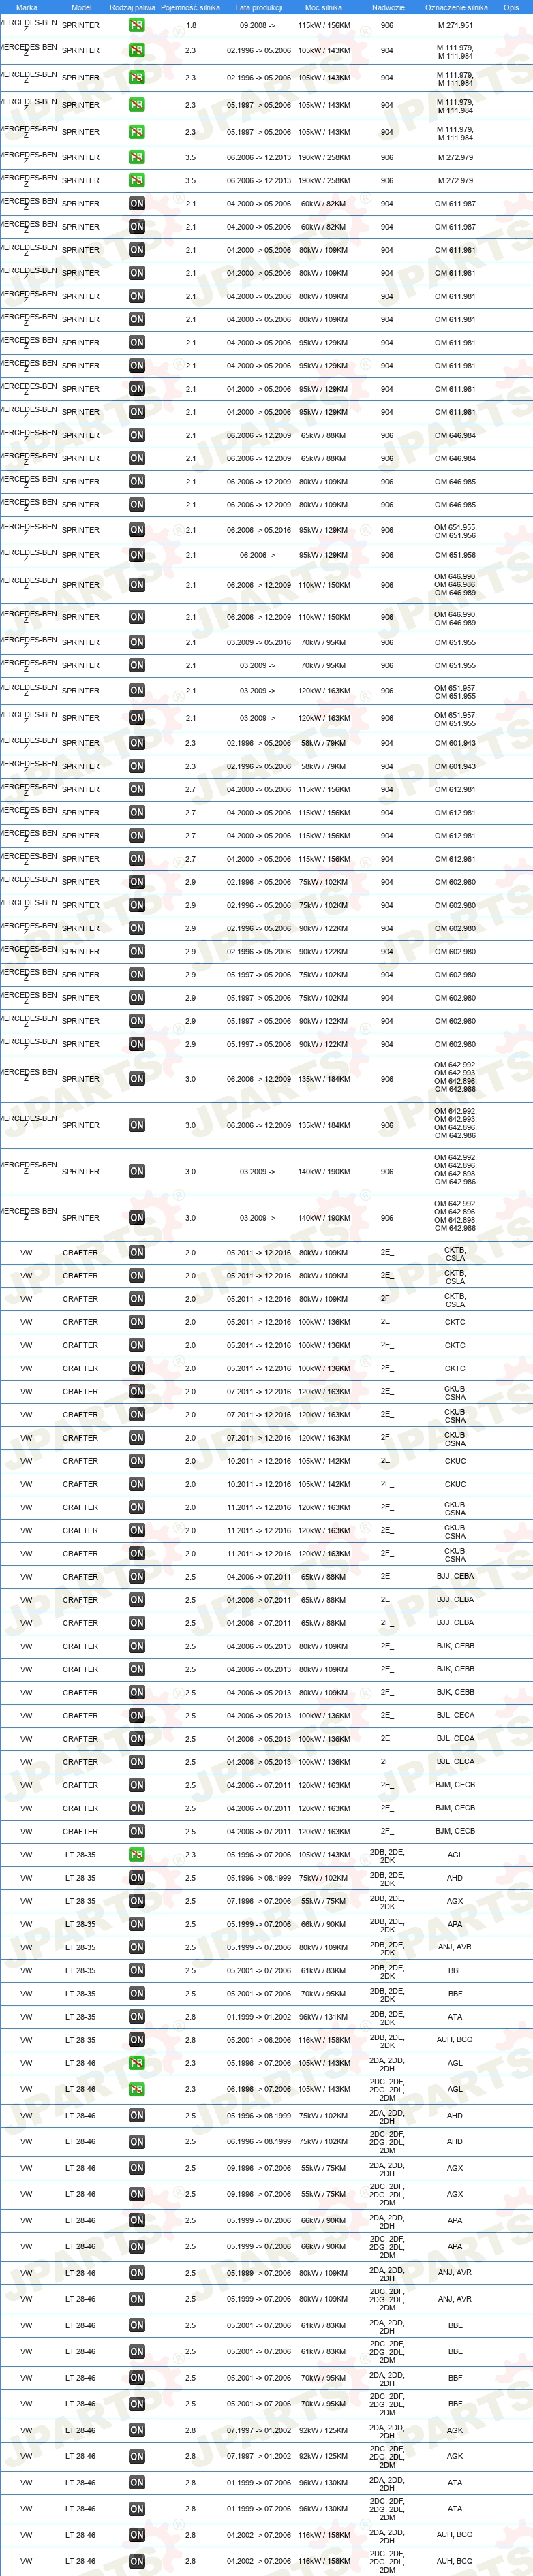Screen dimensions: 533x2576
Task: Click ON icon for Crafter BJL, CECA 2F_ row
Action: (137, 1762)
